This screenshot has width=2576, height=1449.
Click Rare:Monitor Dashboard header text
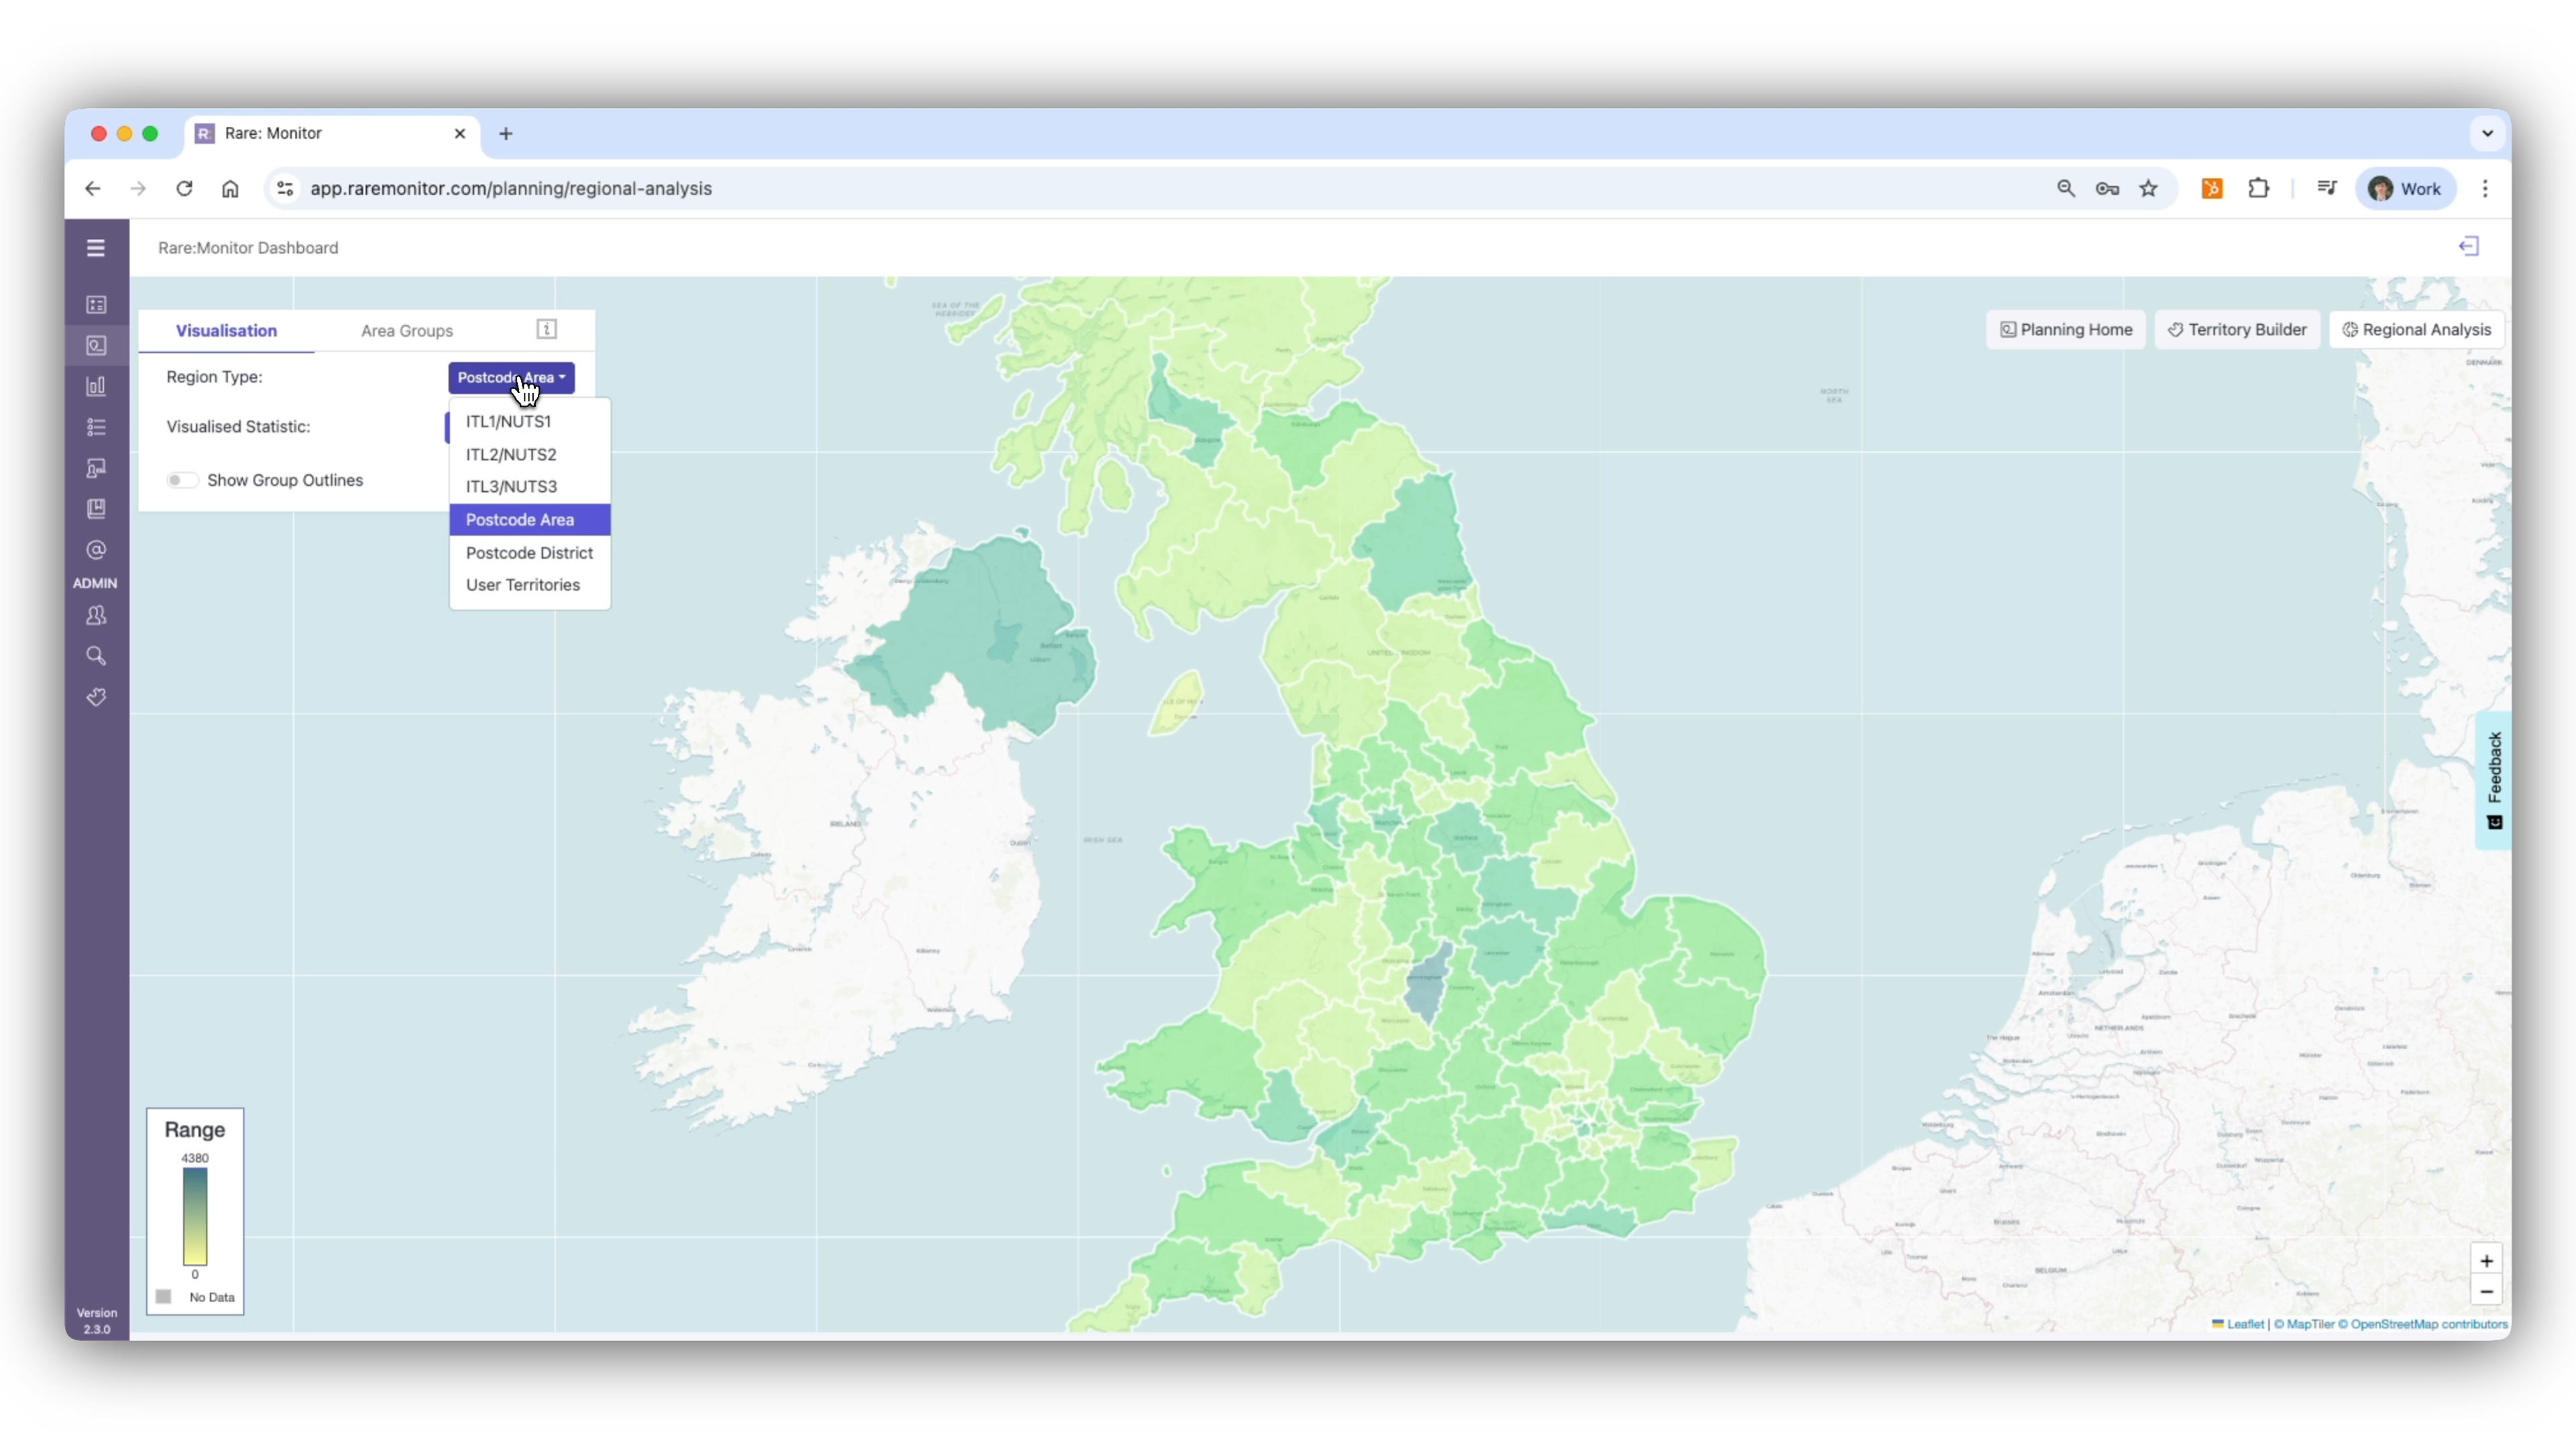[248, 248]
